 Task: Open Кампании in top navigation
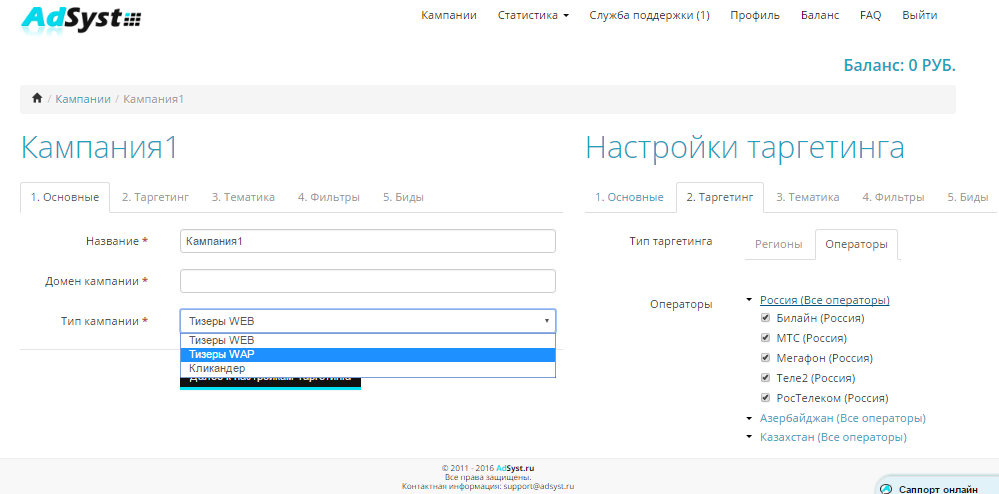coord(449,15)
